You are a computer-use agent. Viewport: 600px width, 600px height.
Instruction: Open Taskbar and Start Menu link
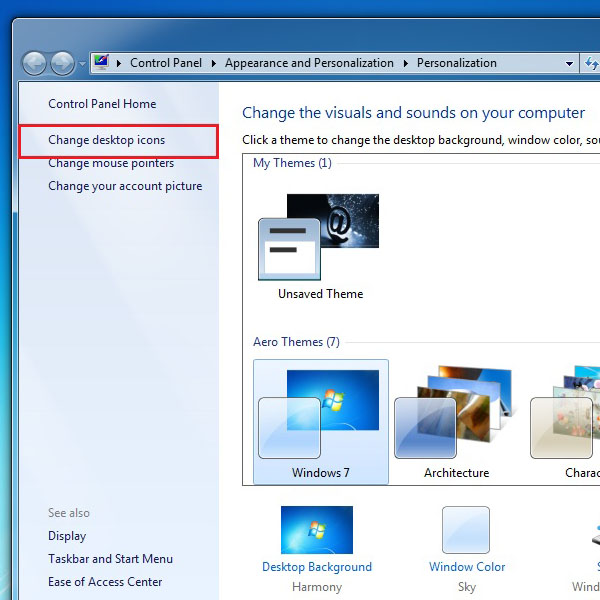coord(110,559)
